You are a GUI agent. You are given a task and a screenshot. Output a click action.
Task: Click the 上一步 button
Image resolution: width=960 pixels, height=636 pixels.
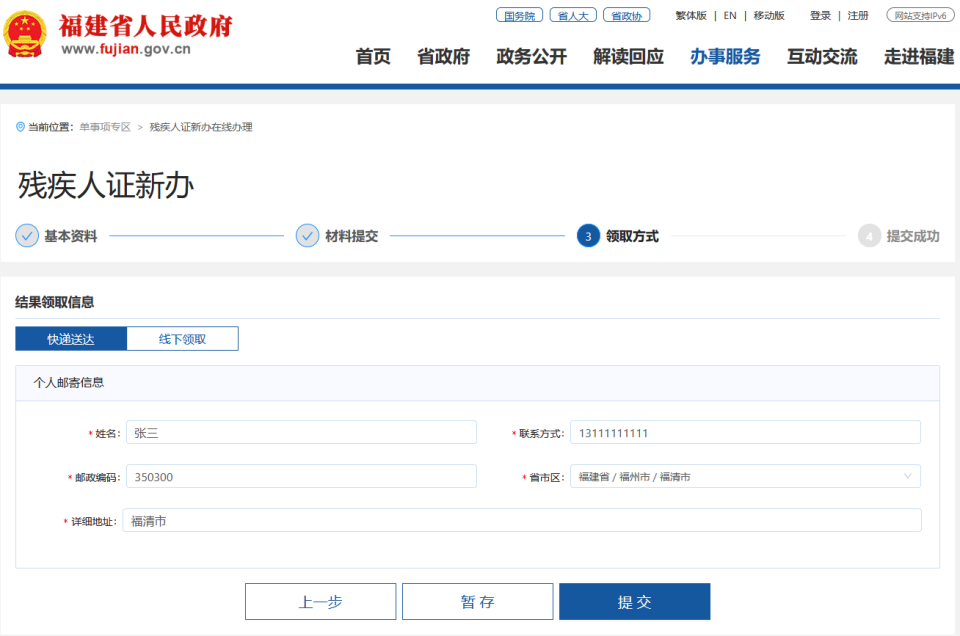click(x=320, y=602)
